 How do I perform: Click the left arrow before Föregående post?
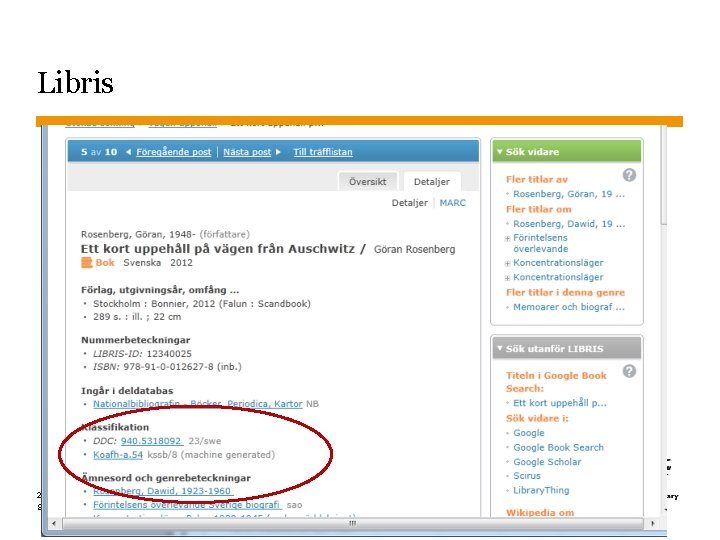pos(129,152)
